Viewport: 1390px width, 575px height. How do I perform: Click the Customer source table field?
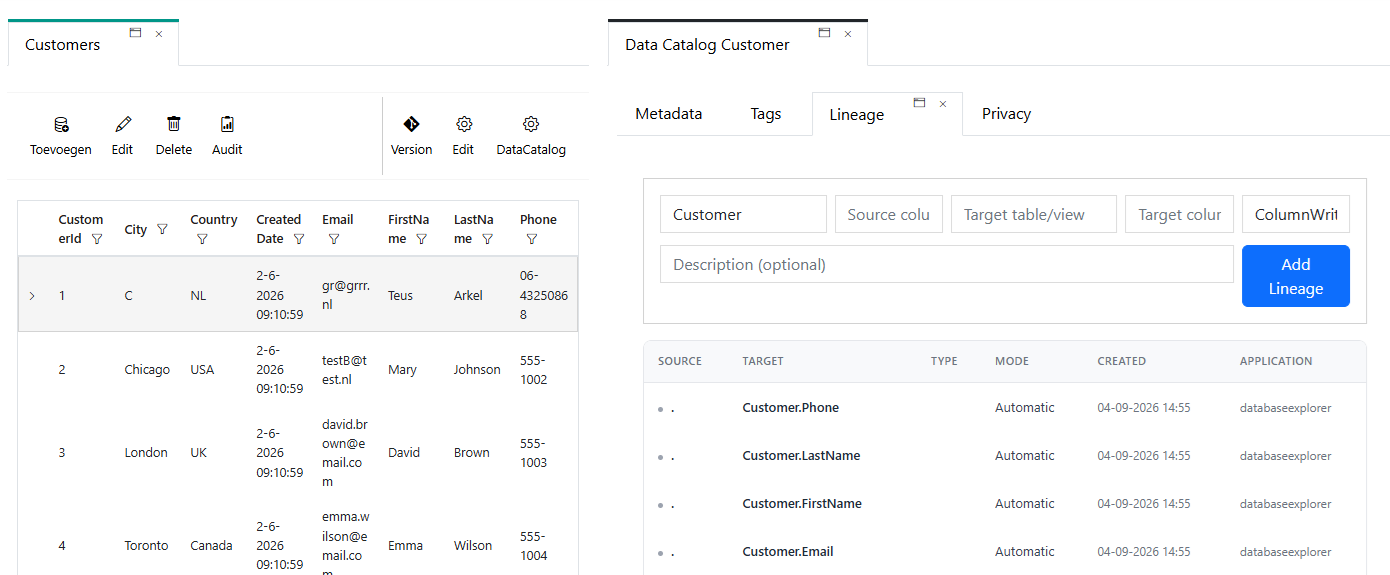coord(743,214)
